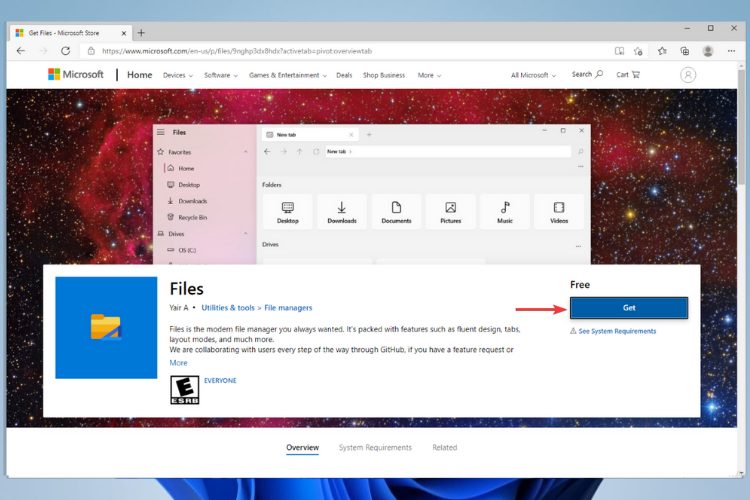This screenshot has height=500, width=750.
Task: Click the page vertical scrollbar
Action: [x=741, y=127]
